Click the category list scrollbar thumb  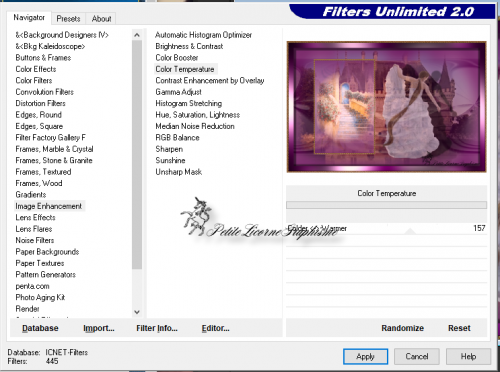(x=137, y=154)
